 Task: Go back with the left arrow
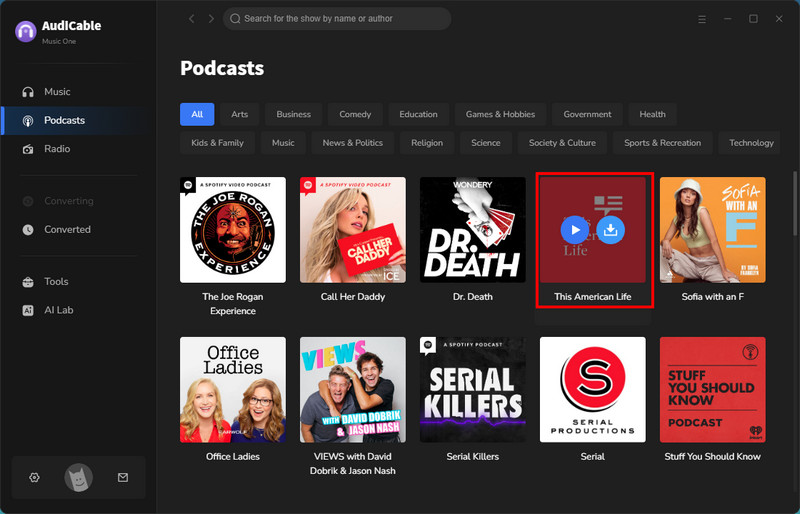192,19
